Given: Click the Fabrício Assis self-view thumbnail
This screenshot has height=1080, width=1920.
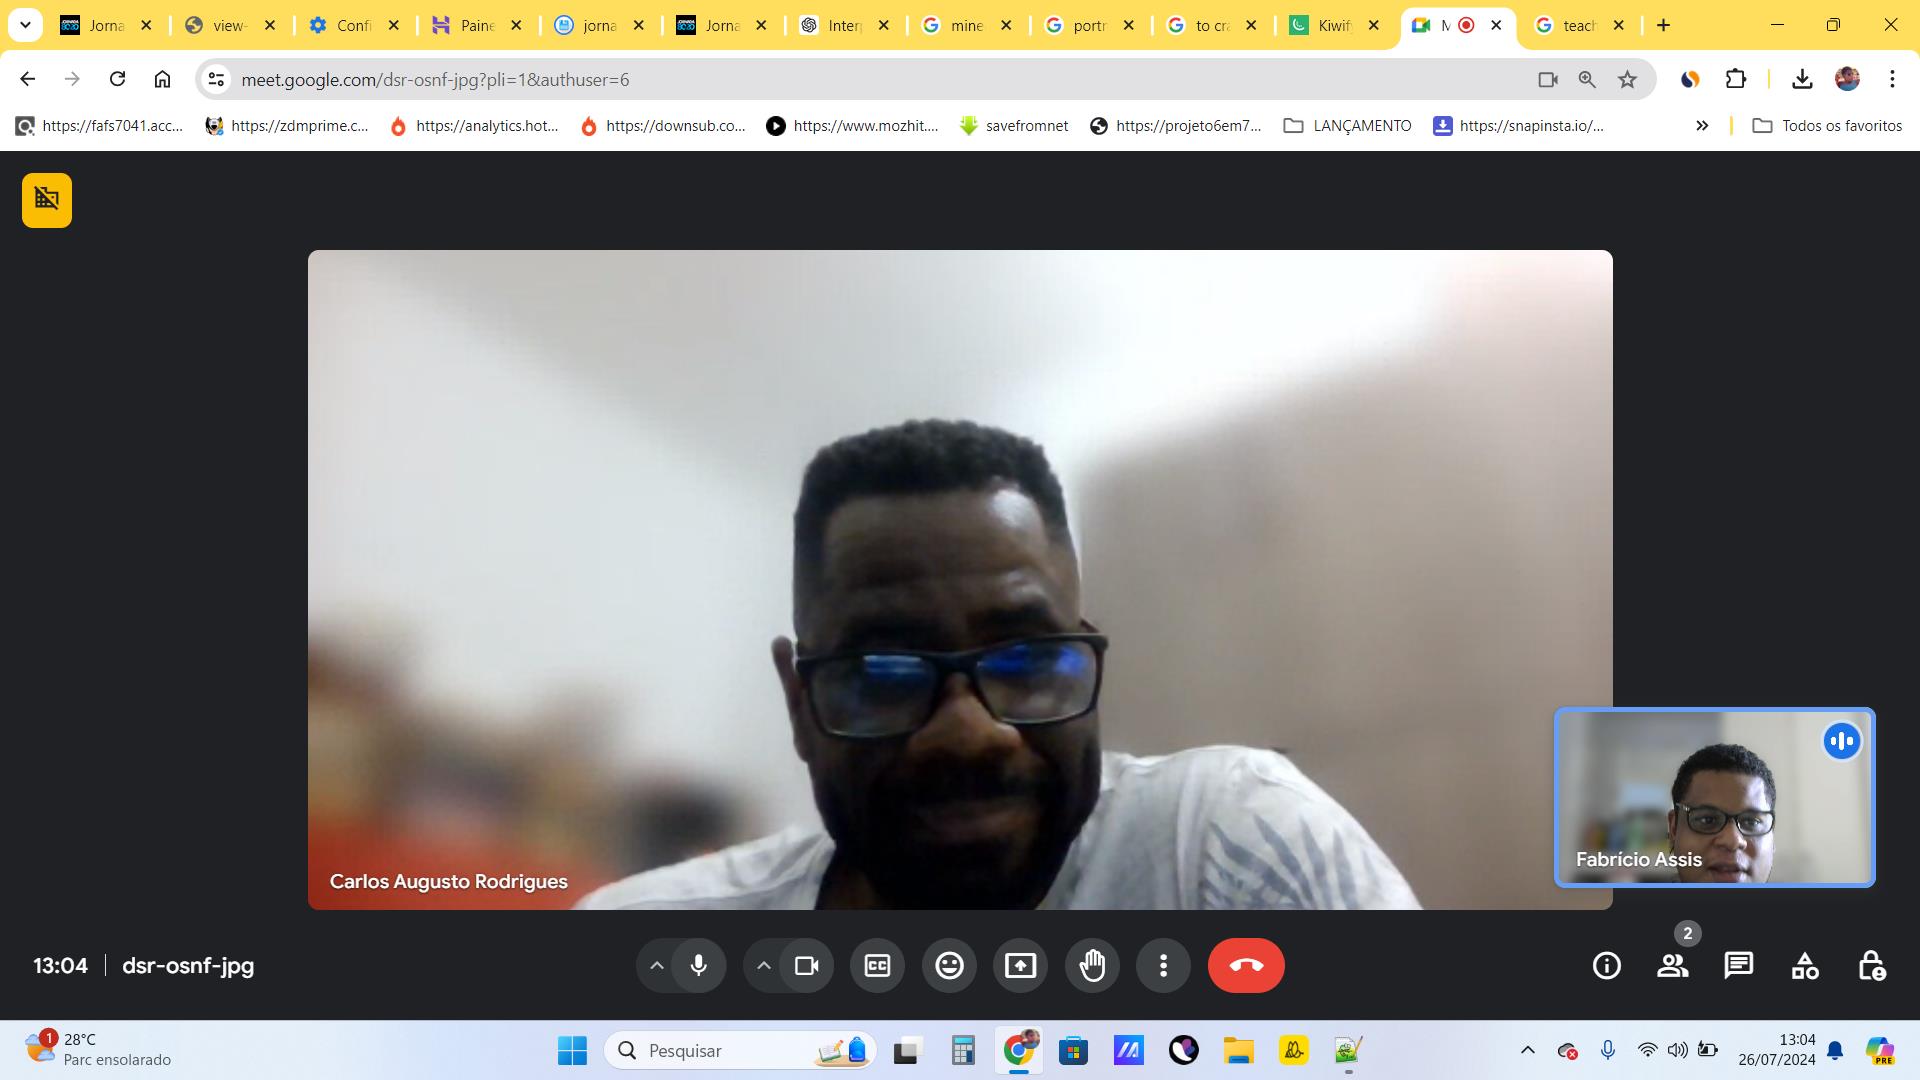Looking at the screenshot, I should pos(1714,797).
